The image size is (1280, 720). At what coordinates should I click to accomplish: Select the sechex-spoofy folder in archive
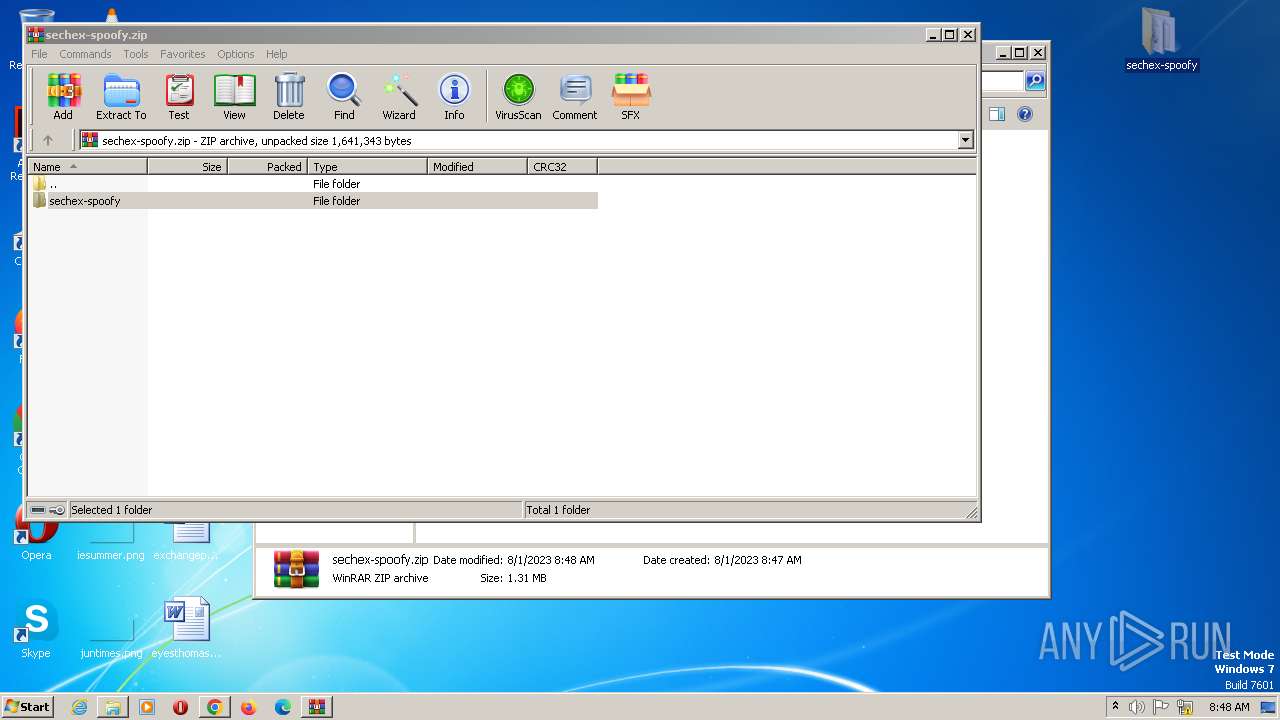(313, 201)
